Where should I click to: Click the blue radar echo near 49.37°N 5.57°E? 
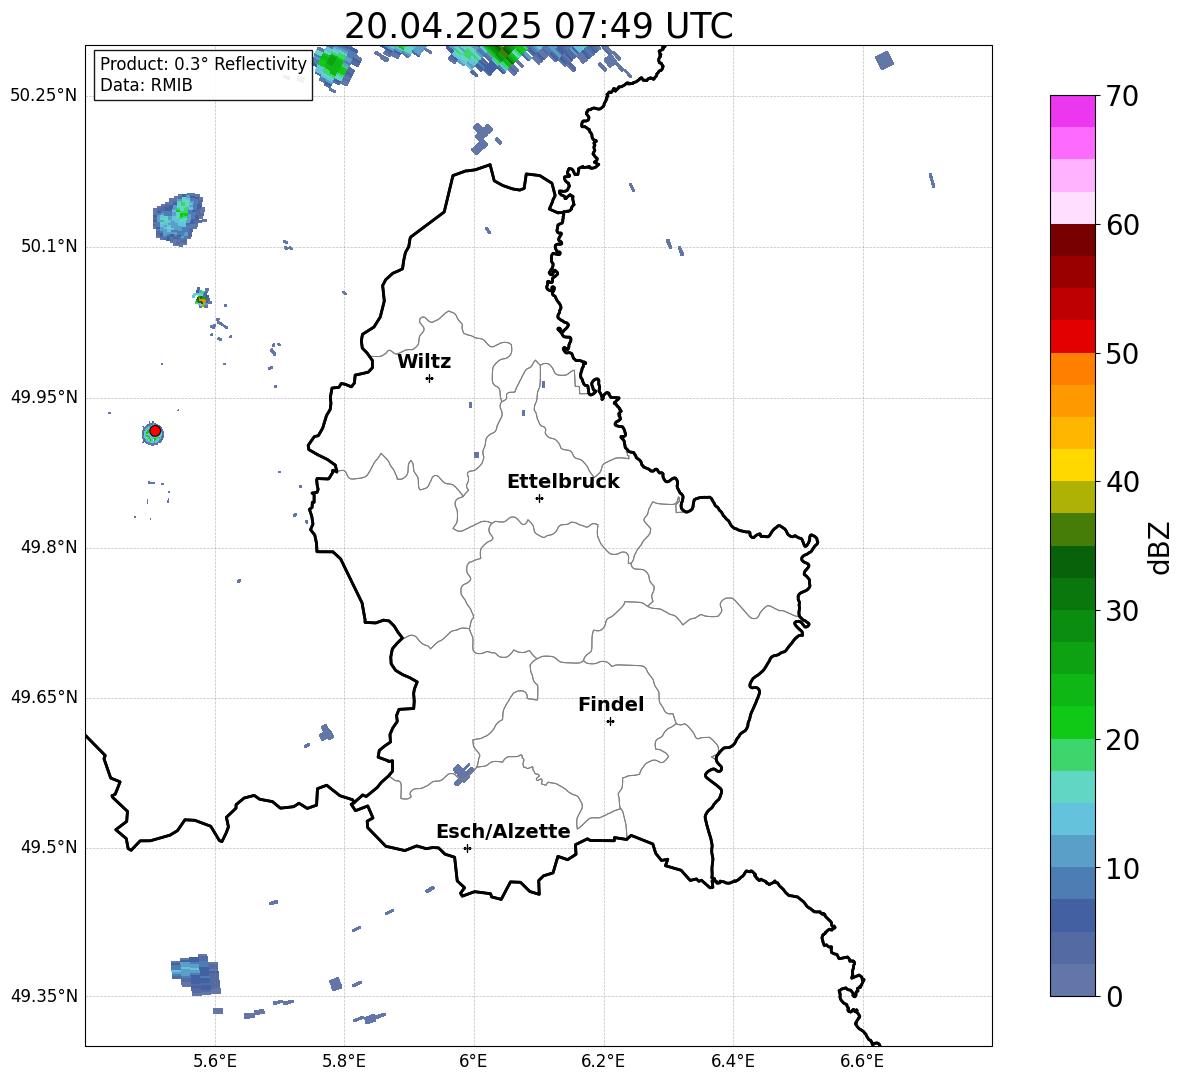click(197, 975)
